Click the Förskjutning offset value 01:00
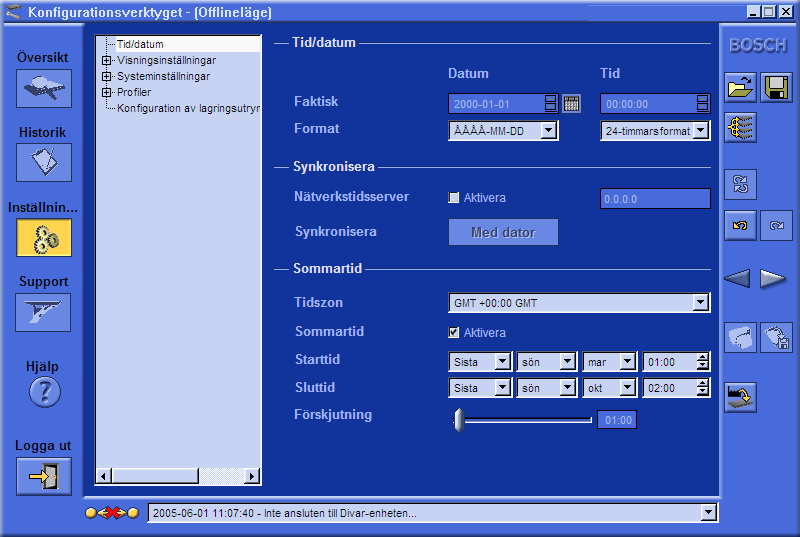800x537 pixels. click(617, 420)
